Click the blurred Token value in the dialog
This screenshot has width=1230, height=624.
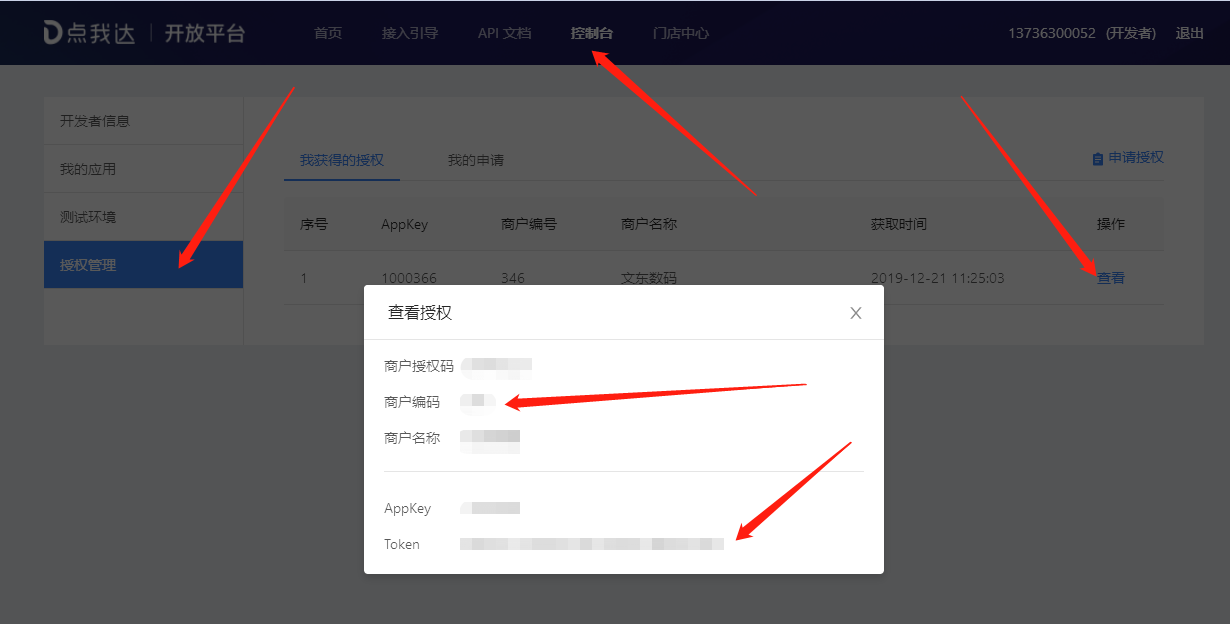[x=592, y=544]
